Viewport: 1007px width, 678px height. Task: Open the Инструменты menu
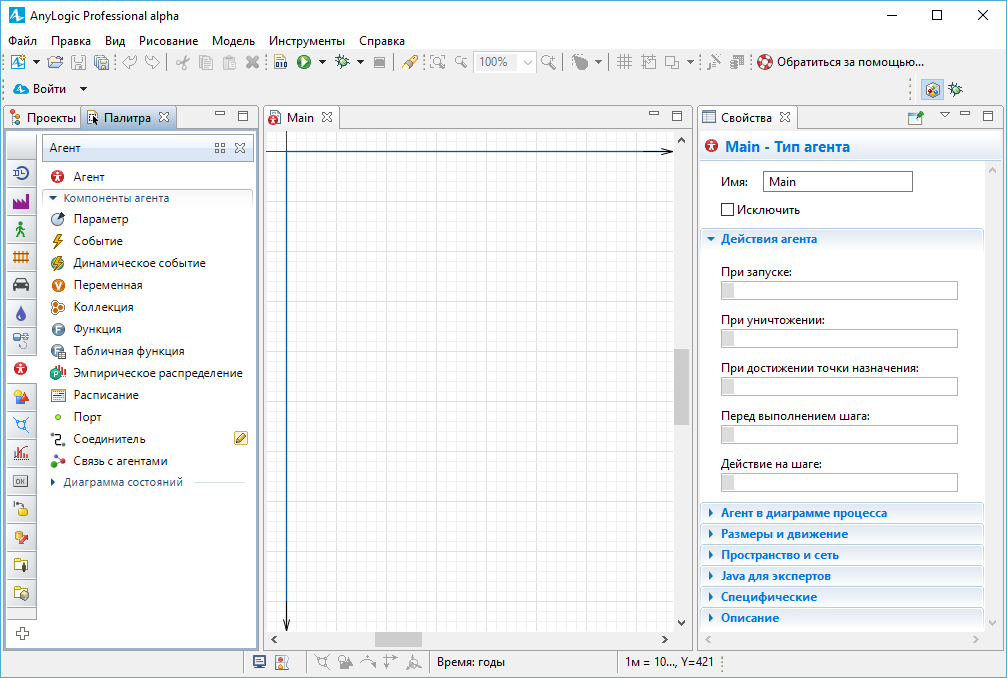pos(307,41)
